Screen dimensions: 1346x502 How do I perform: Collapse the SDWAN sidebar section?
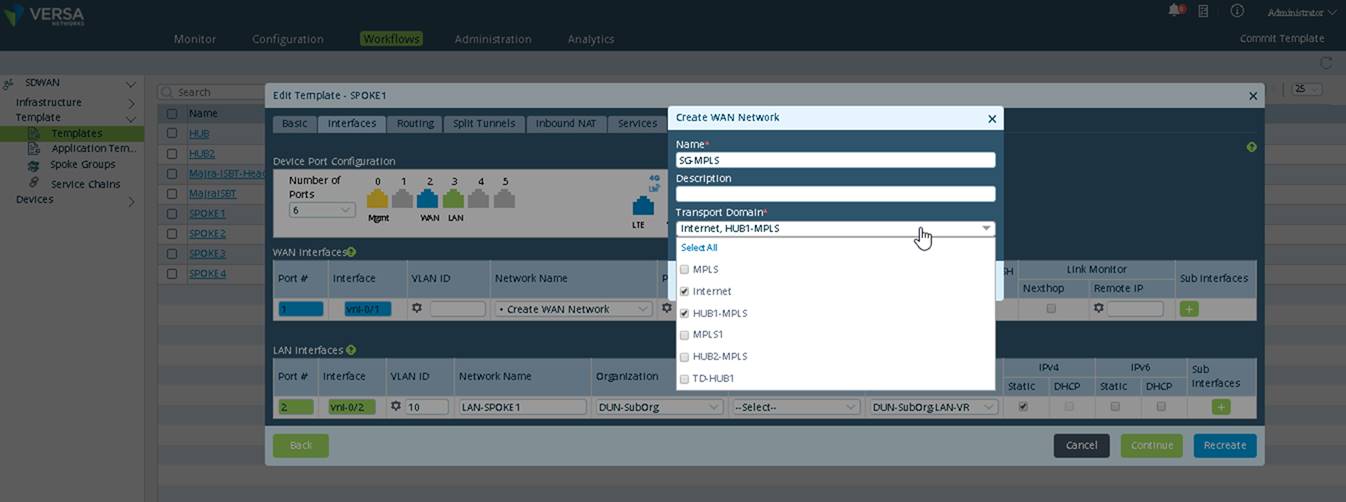click(x=131, y=83)
